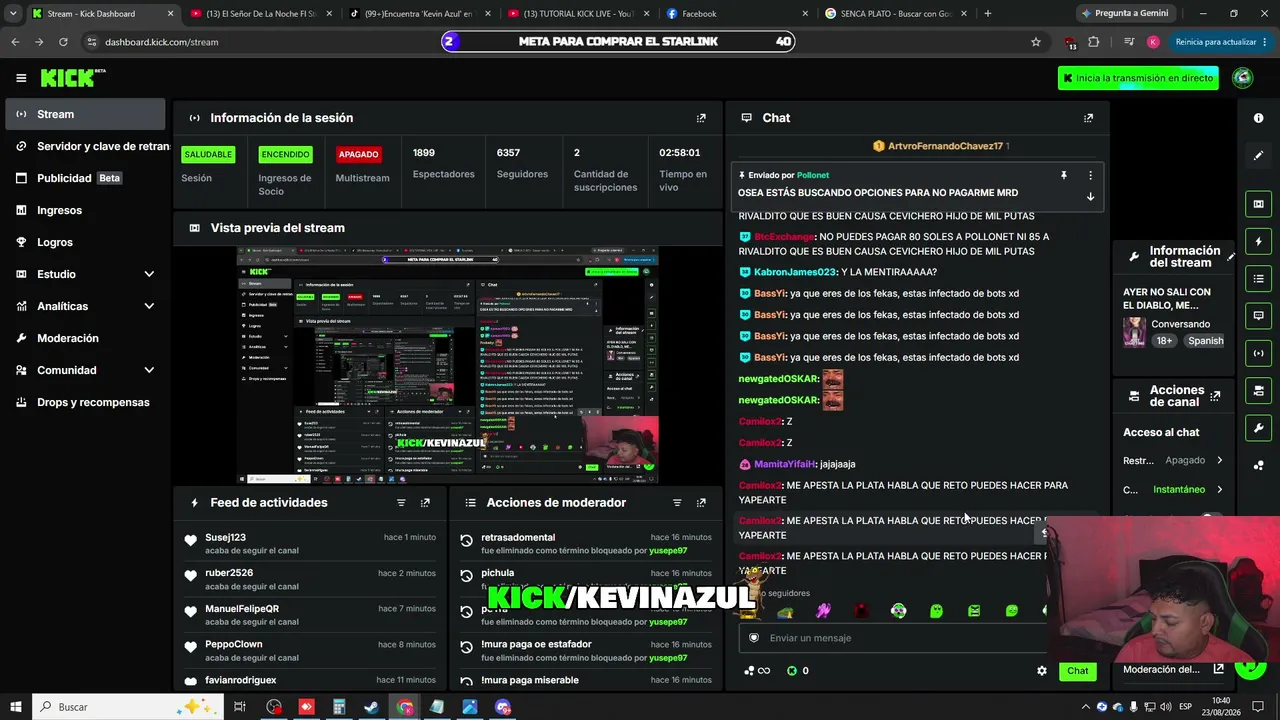Filter the Feed de actividades list
This screenshot has height=720, width=1280.
401,503
